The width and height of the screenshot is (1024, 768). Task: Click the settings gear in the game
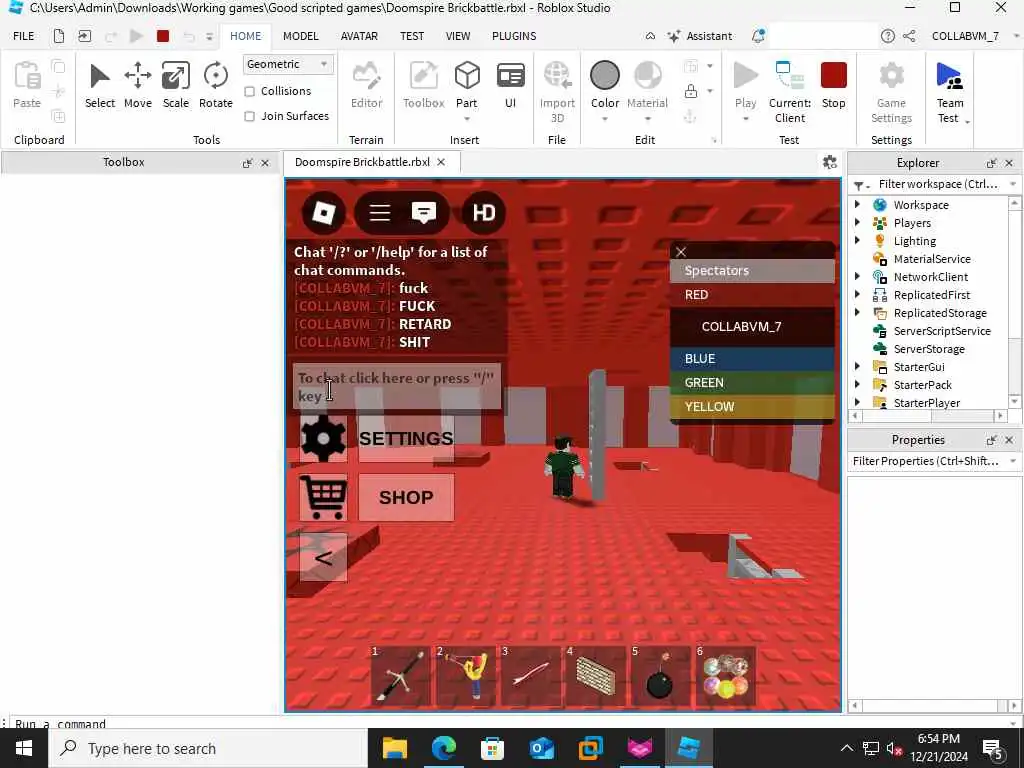point(323,438)
